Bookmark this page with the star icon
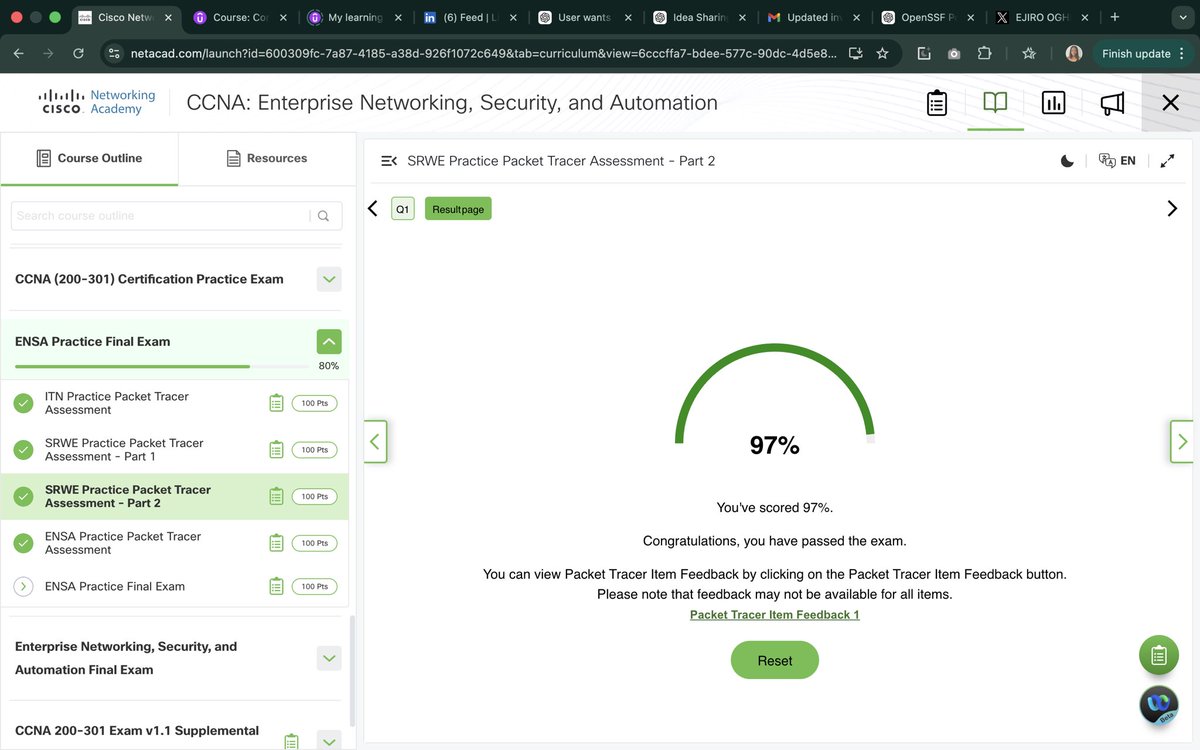Screen dimensions: 1200x750 pyautogui.click(x=882, y=53)
